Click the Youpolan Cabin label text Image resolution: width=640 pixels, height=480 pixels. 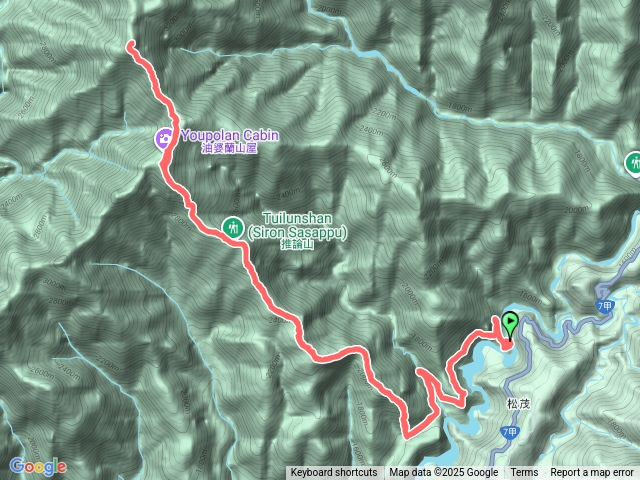[x=230, y=135]
